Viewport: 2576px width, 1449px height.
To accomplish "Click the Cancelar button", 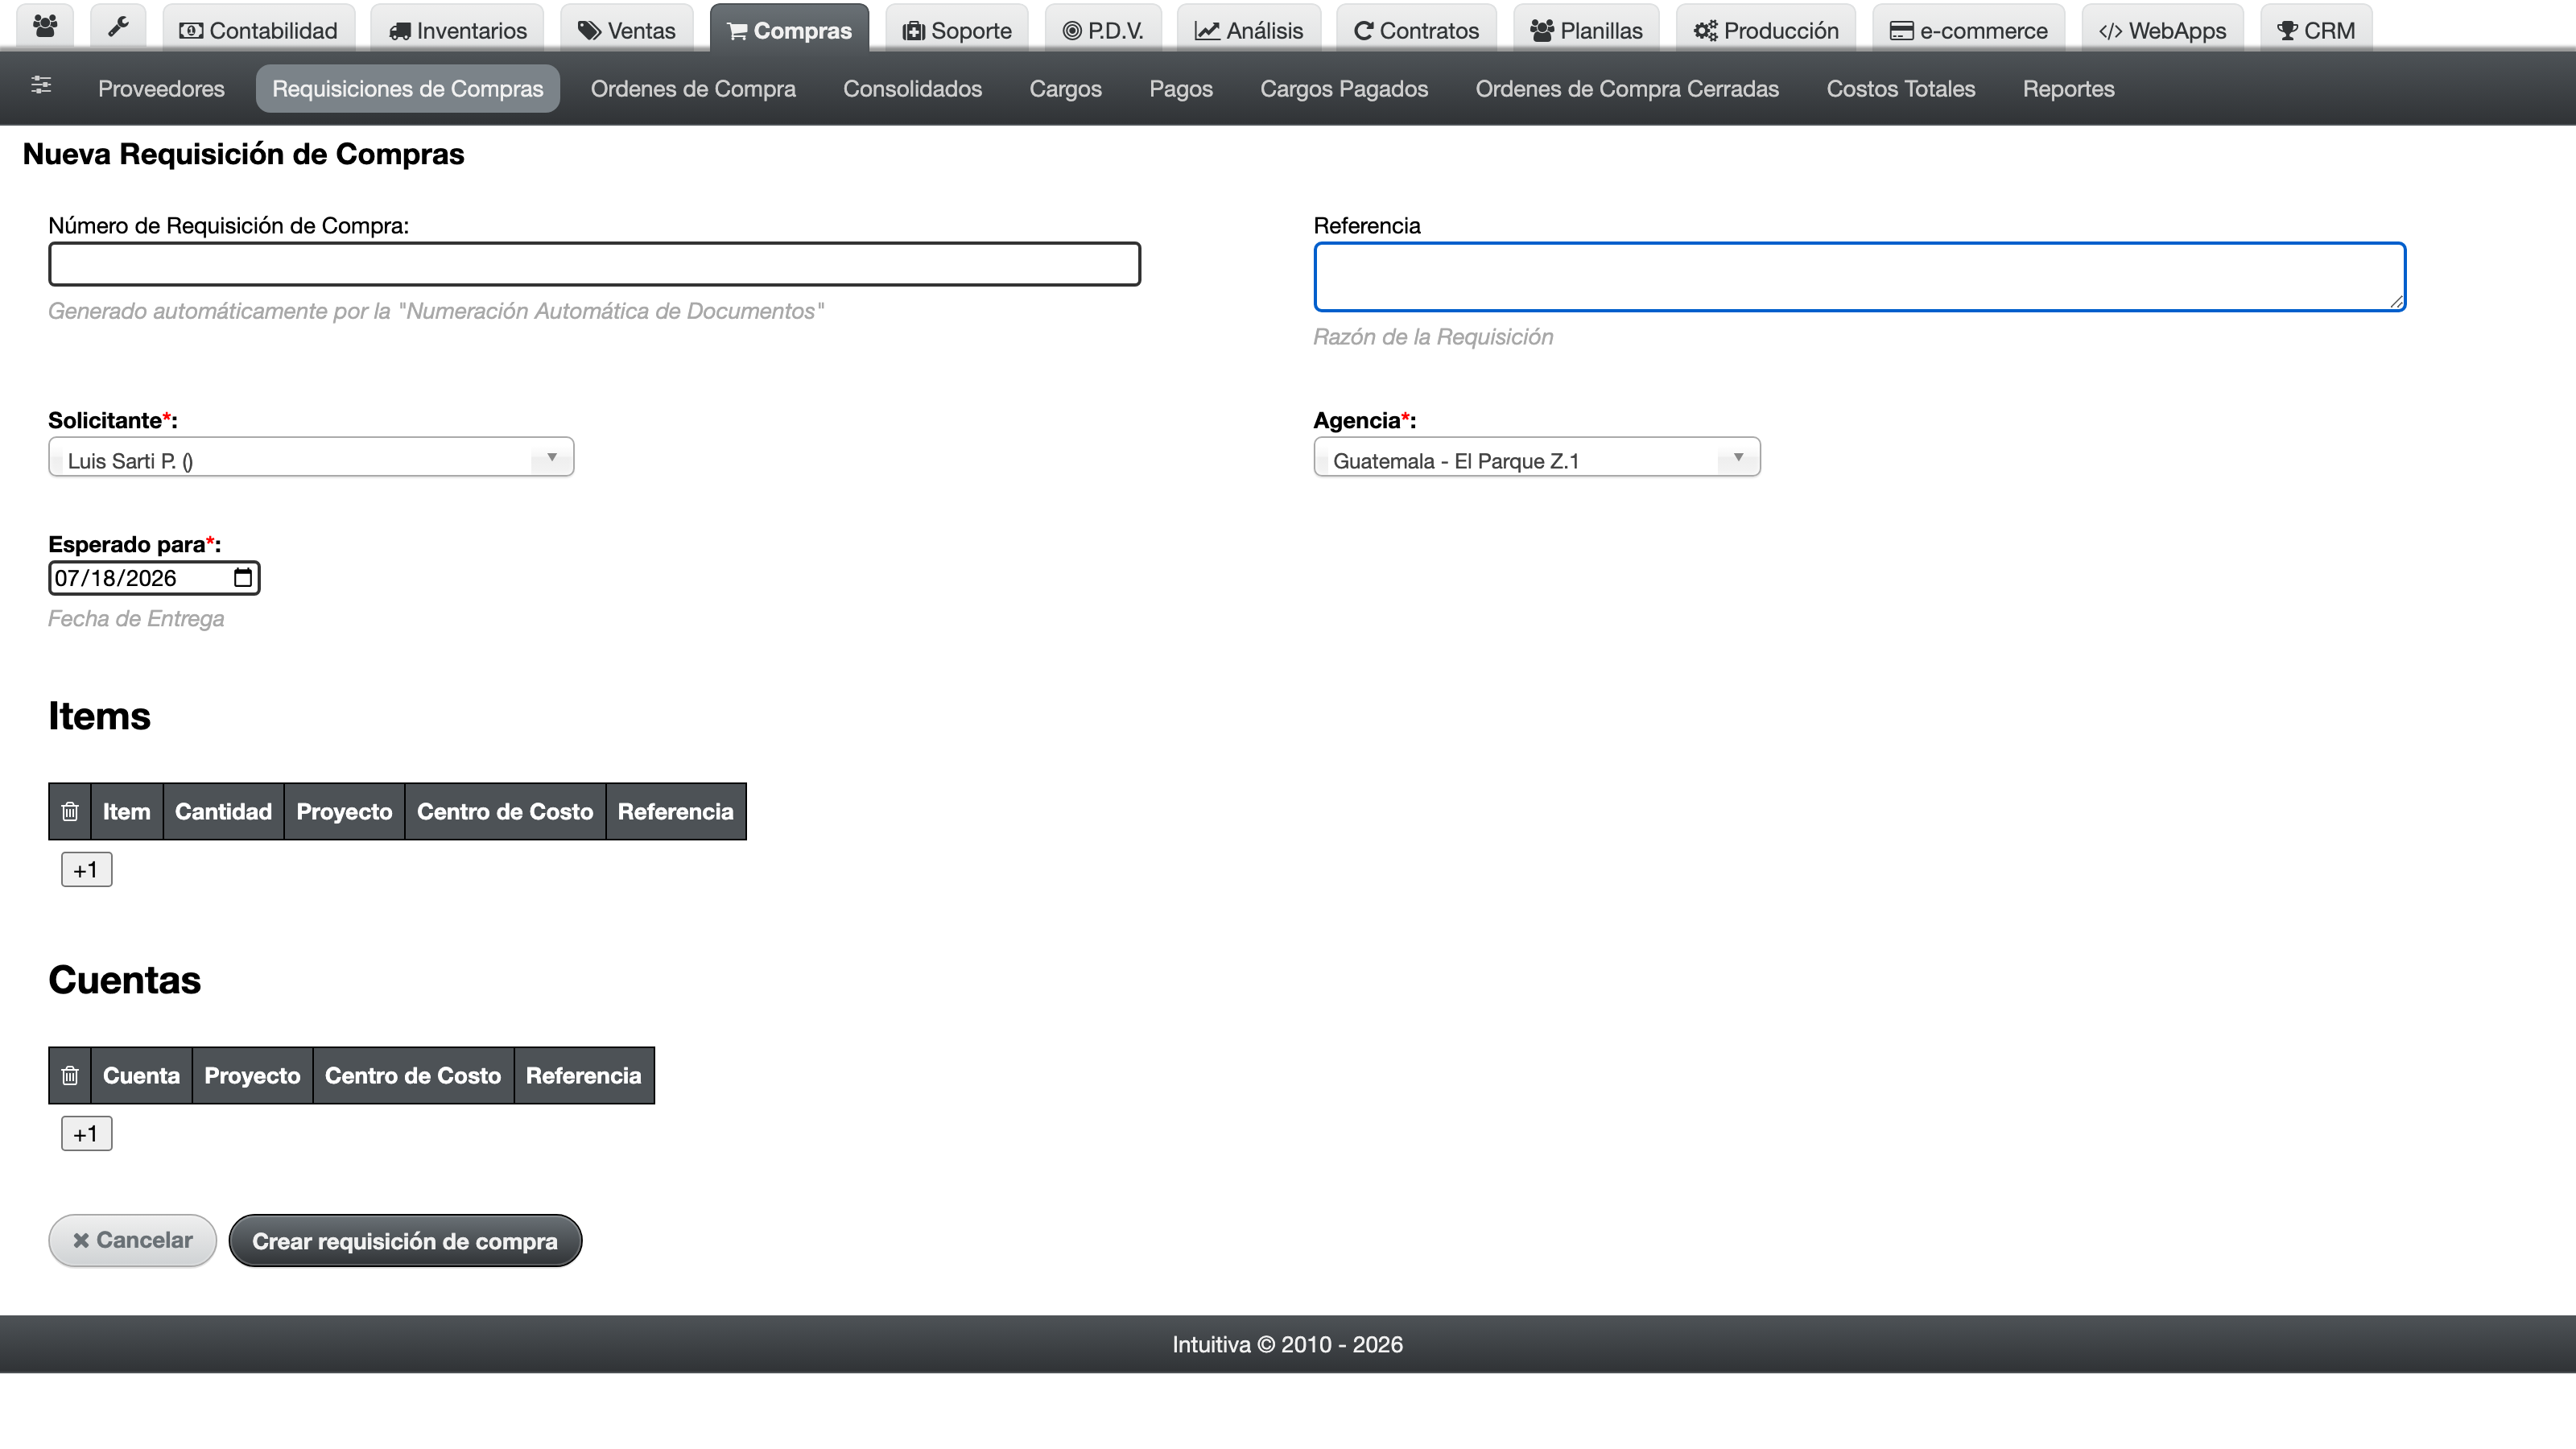I will (x=133, y=1240).
